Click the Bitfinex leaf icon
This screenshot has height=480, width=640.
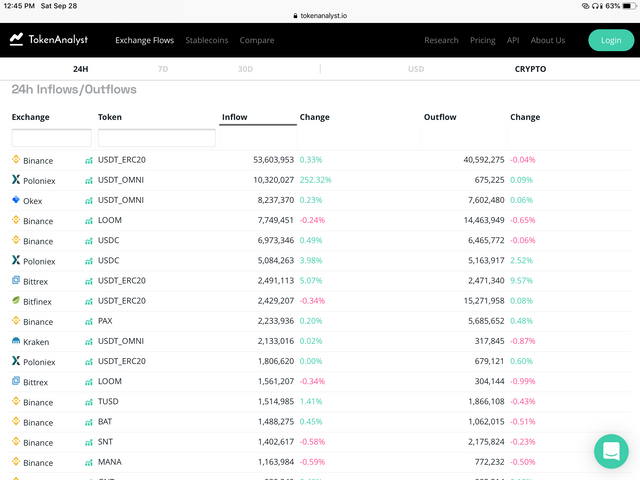pyautogui.click(x=16, y=301)
